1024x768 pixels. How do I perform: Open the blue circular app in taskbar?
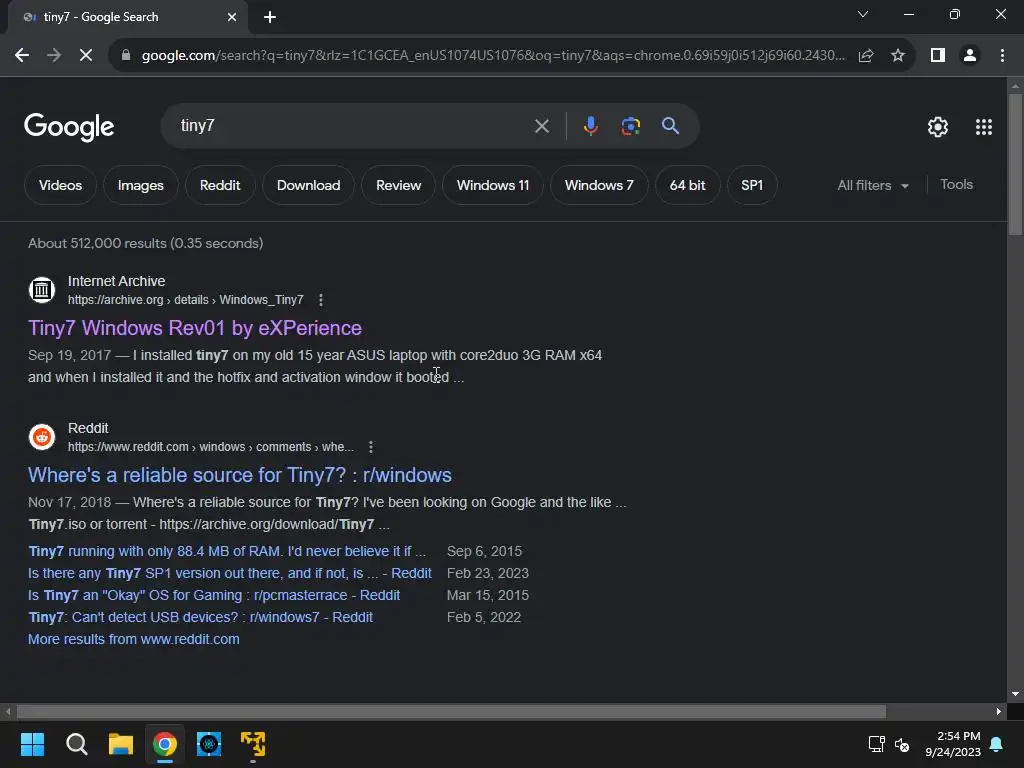point(209,744)
